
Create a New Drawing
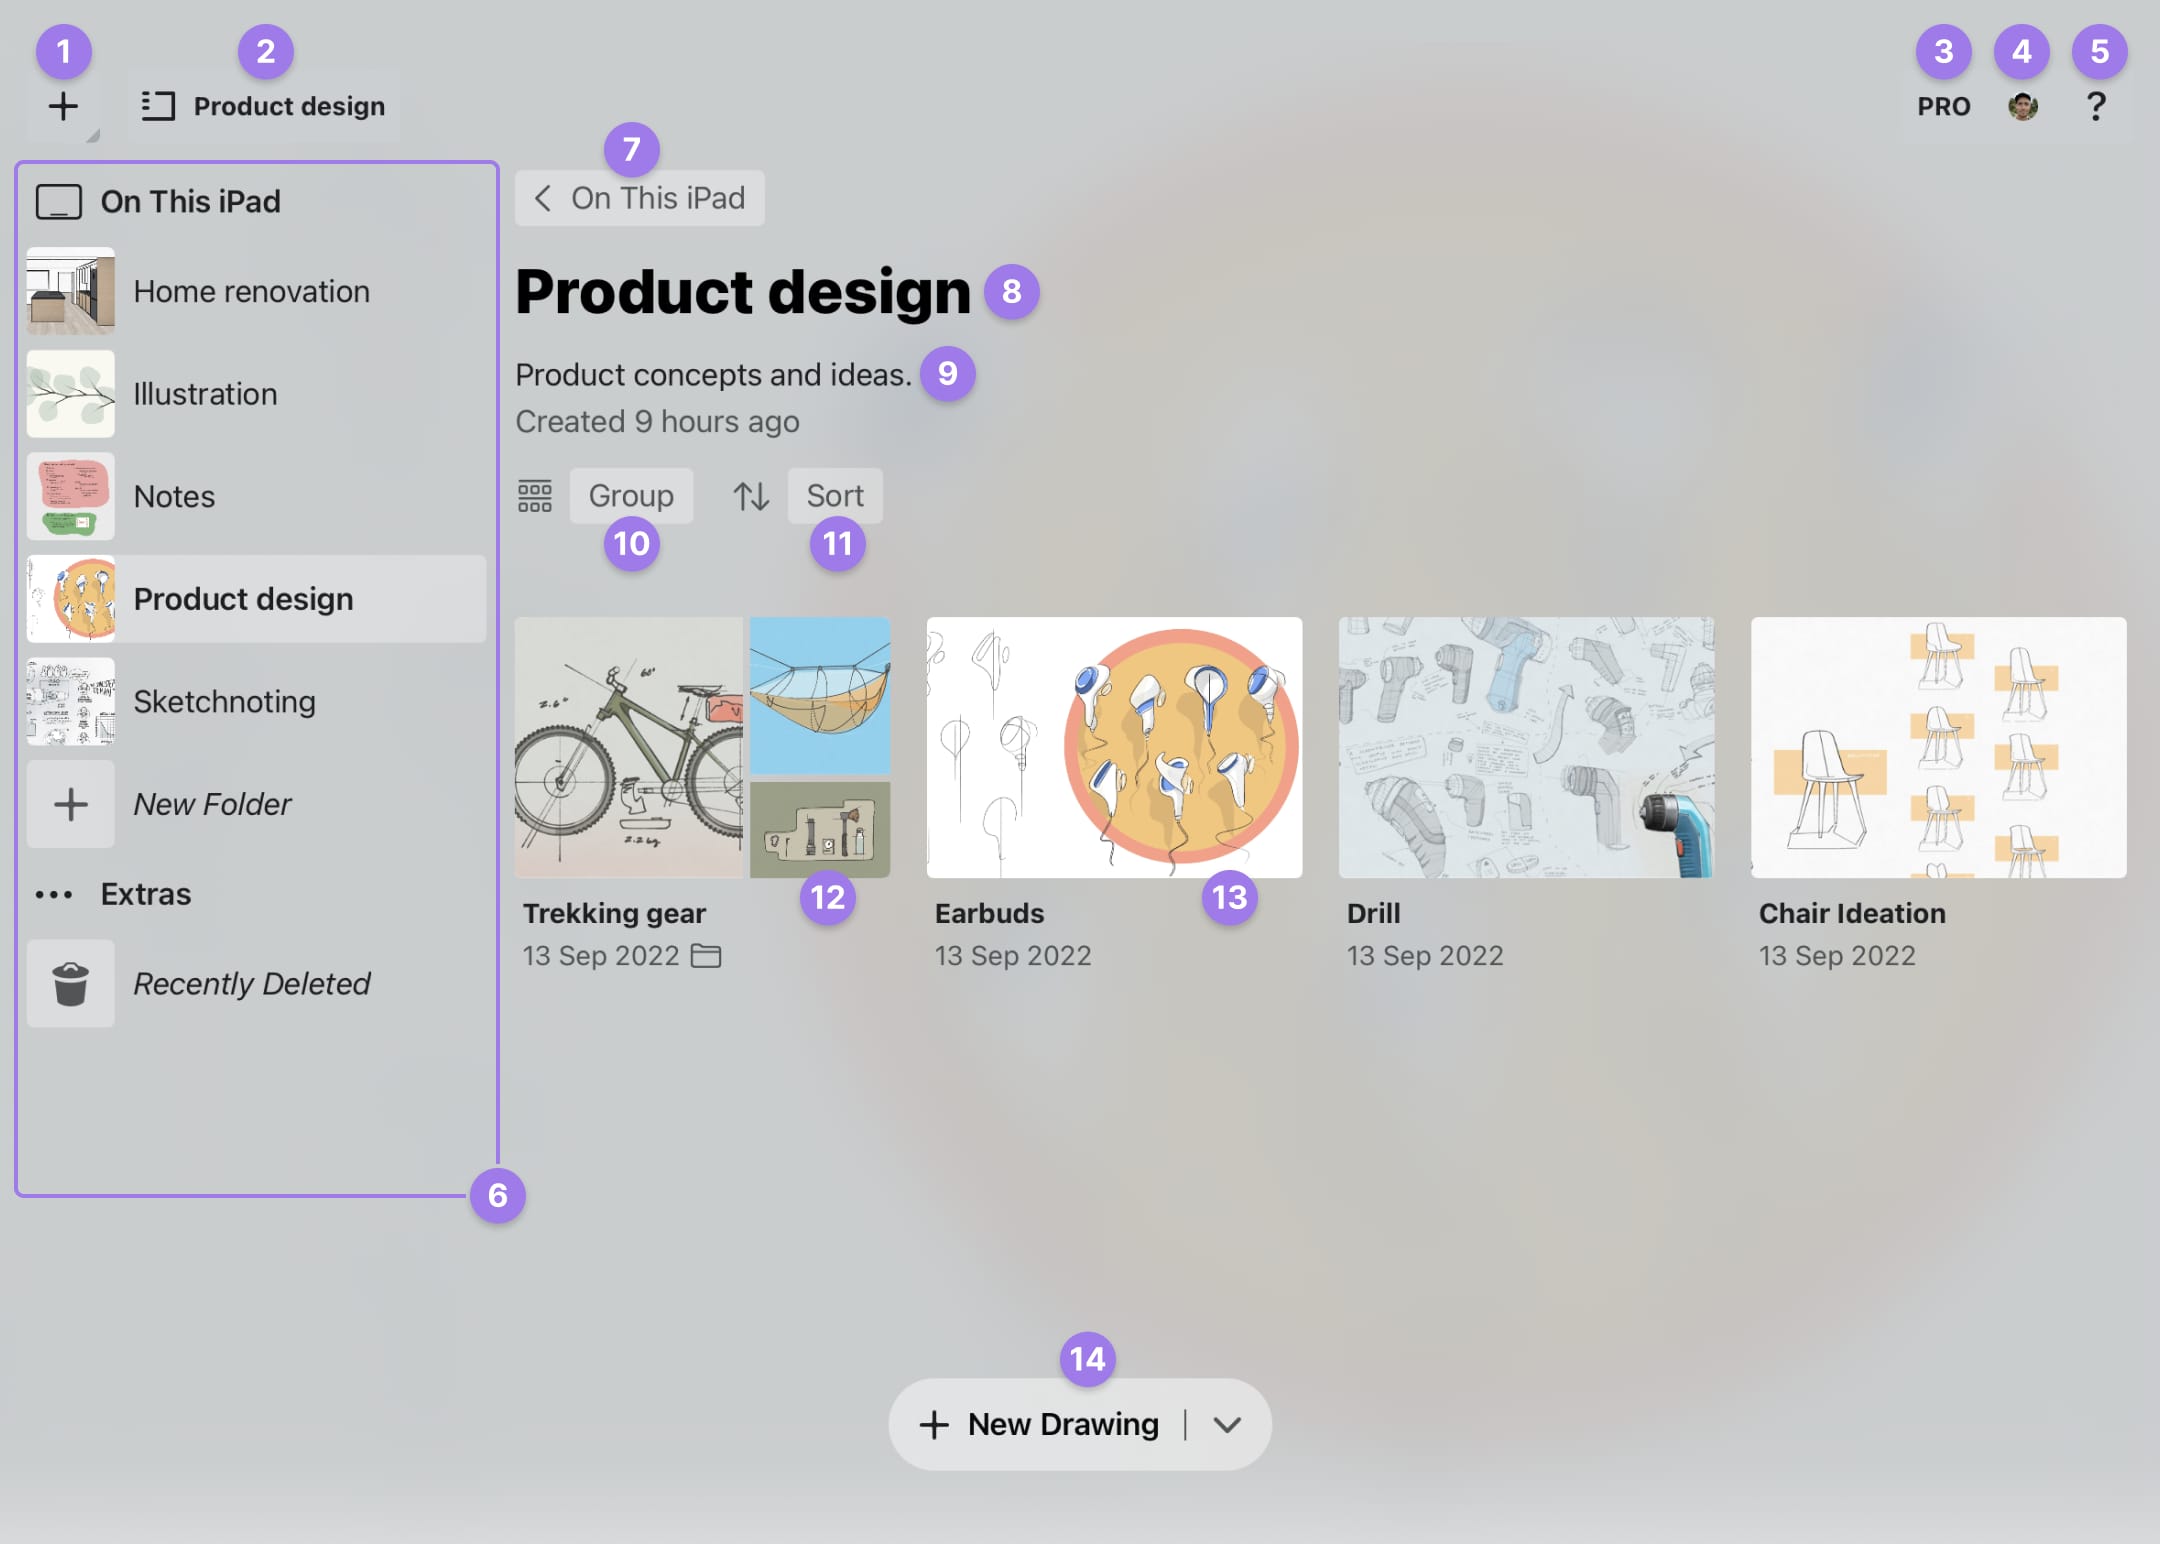click(1040, 1425)
